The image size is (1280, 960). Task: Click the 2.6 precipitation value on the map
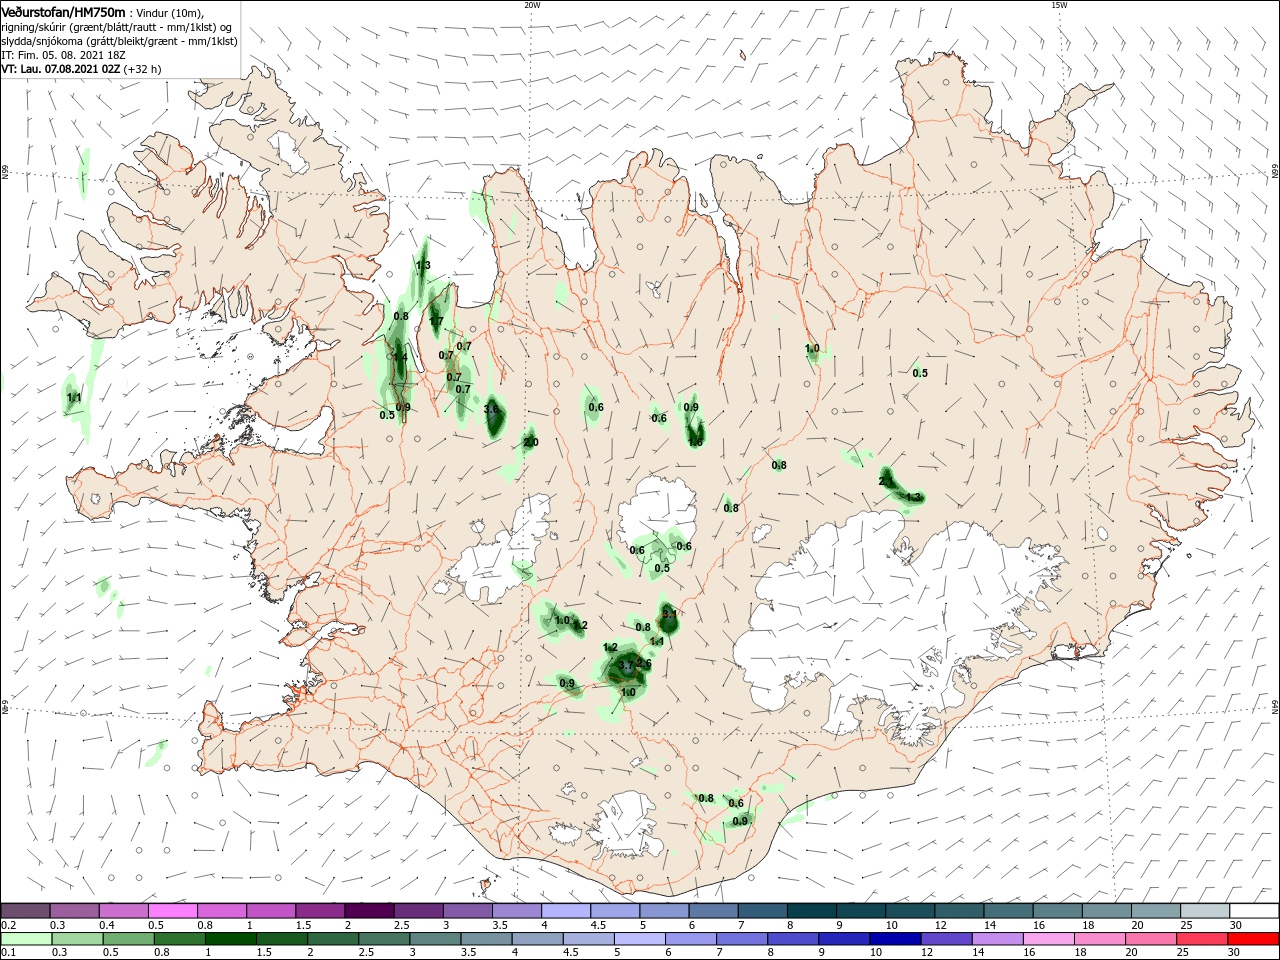tap(644, 663)
